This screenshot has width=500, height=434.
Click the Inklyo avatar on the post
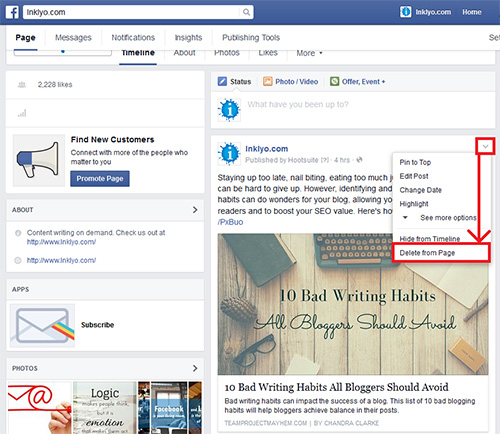tap(229, 154)
